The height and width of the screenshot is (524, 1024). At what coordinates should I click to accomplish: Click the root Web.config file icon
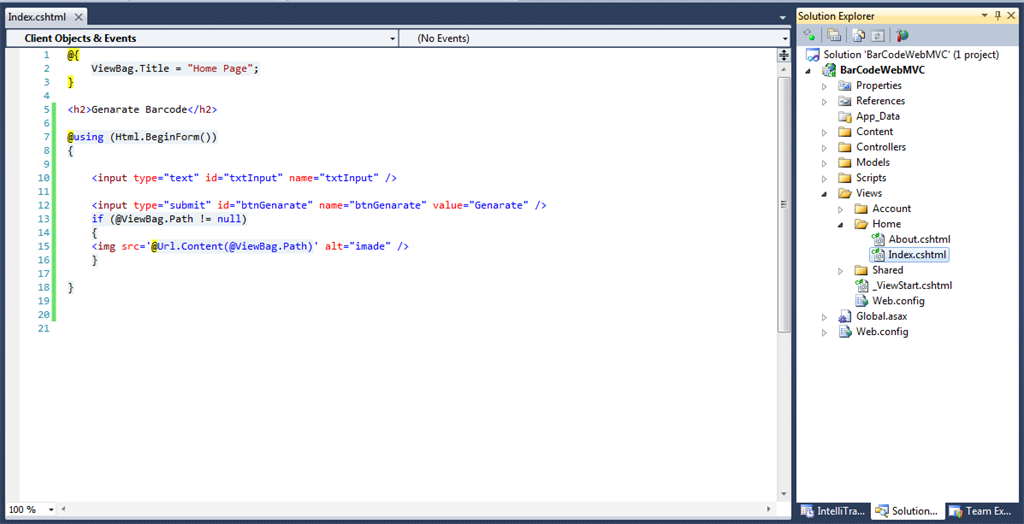point(845,331)
